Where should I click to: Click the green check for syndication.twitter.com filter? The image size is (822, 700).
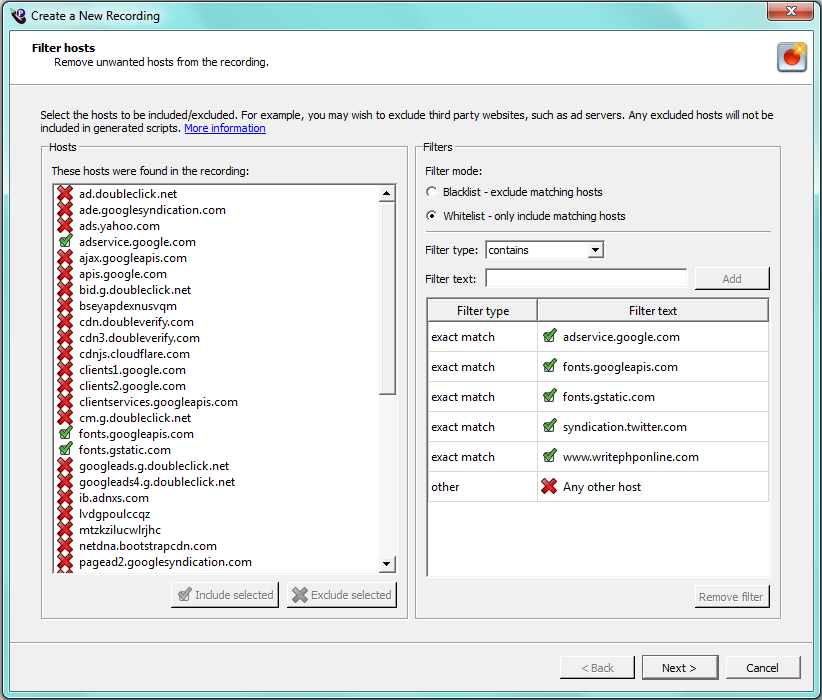pyautogui.click(x=548, y=427)
